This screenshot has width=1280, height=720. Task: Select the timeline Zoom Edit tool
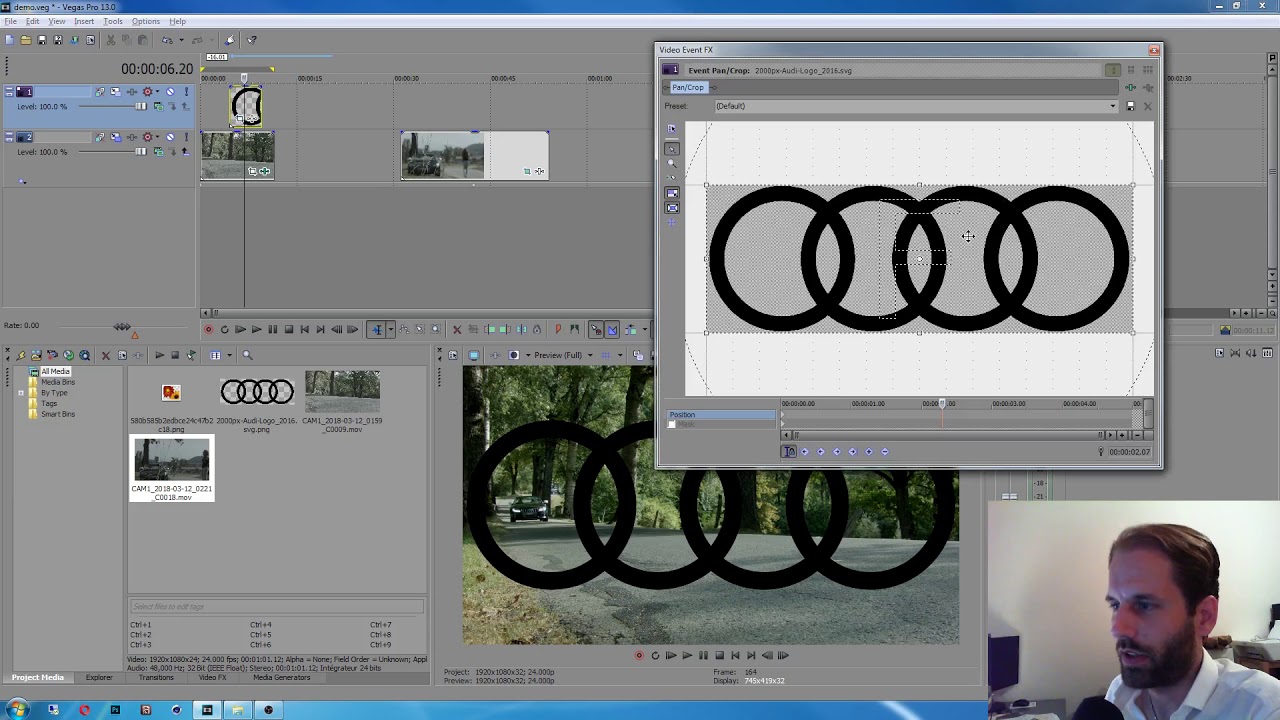(x=435, y=329)
